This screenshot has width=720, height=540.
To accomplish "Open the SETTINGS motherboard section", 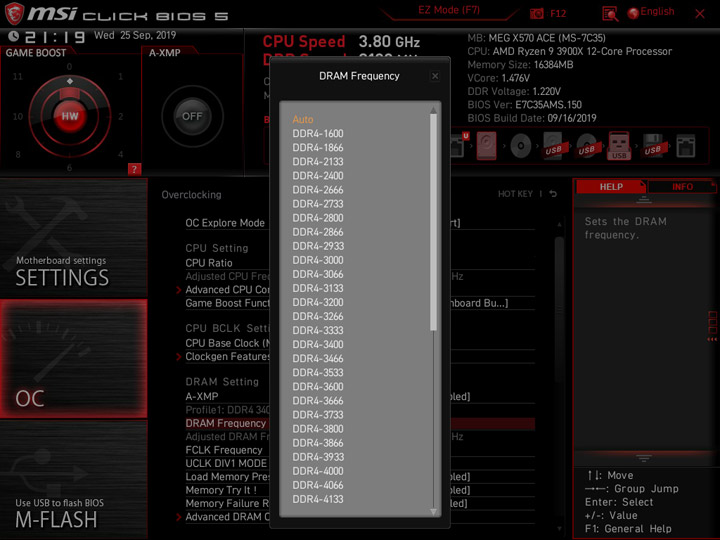I will pos(73,238).
